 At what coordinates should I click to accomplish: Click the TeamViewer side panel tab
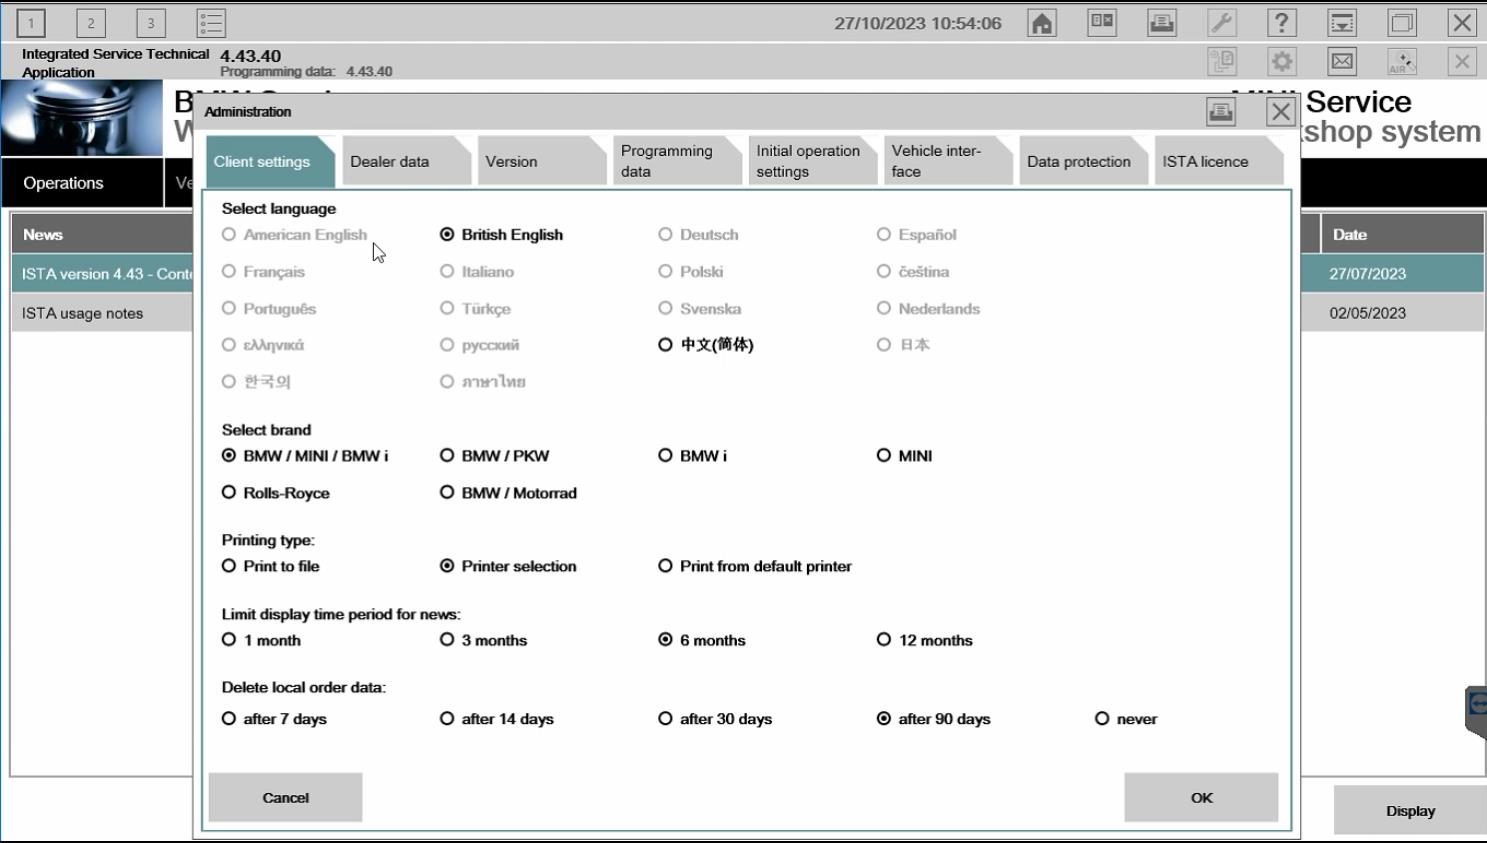(1476, 710)
